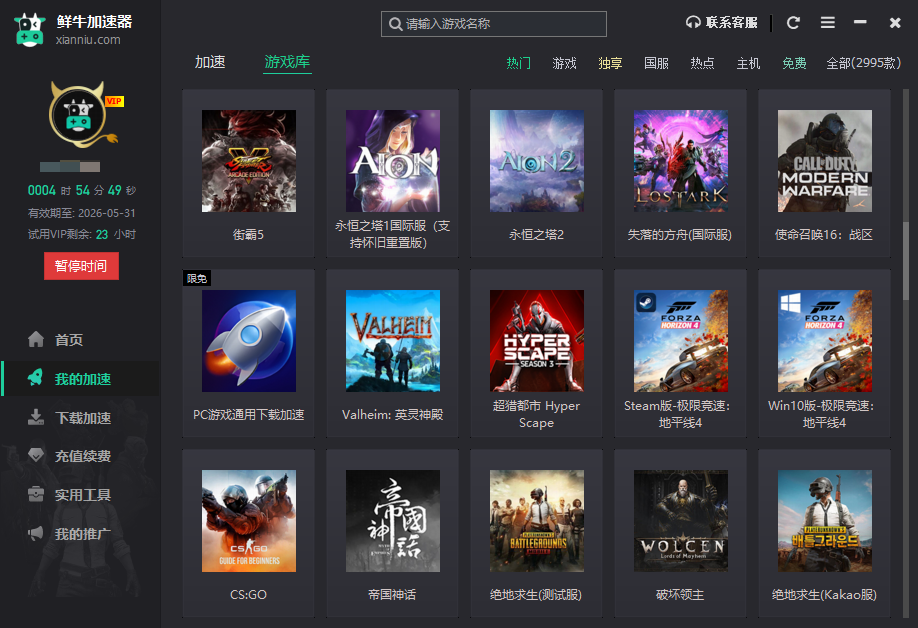The image size is (918, 628).
Task: Click the Valheim: 英灵神殿 title text
Action: (392, 414)
